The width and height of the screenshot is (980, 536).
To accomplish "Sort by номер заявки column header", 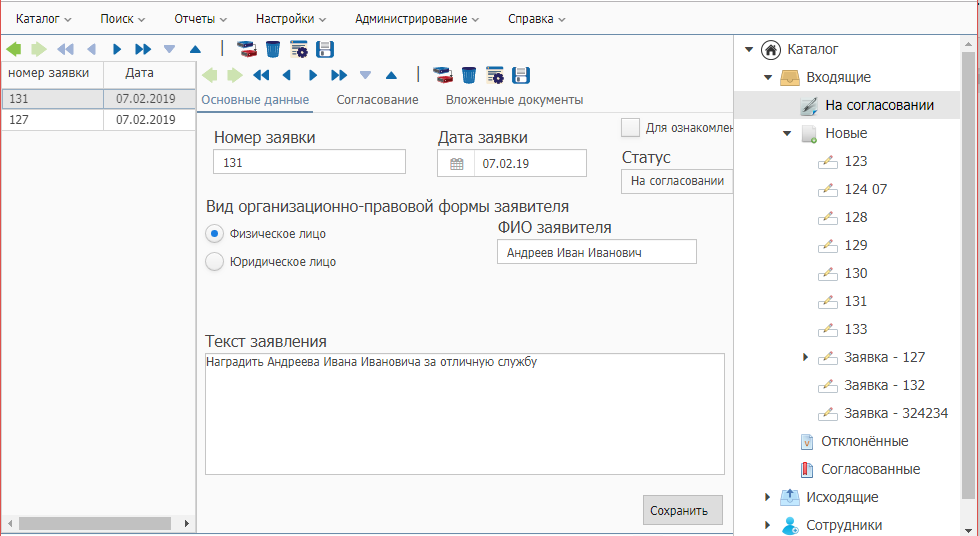I will (x=52, y=74).
